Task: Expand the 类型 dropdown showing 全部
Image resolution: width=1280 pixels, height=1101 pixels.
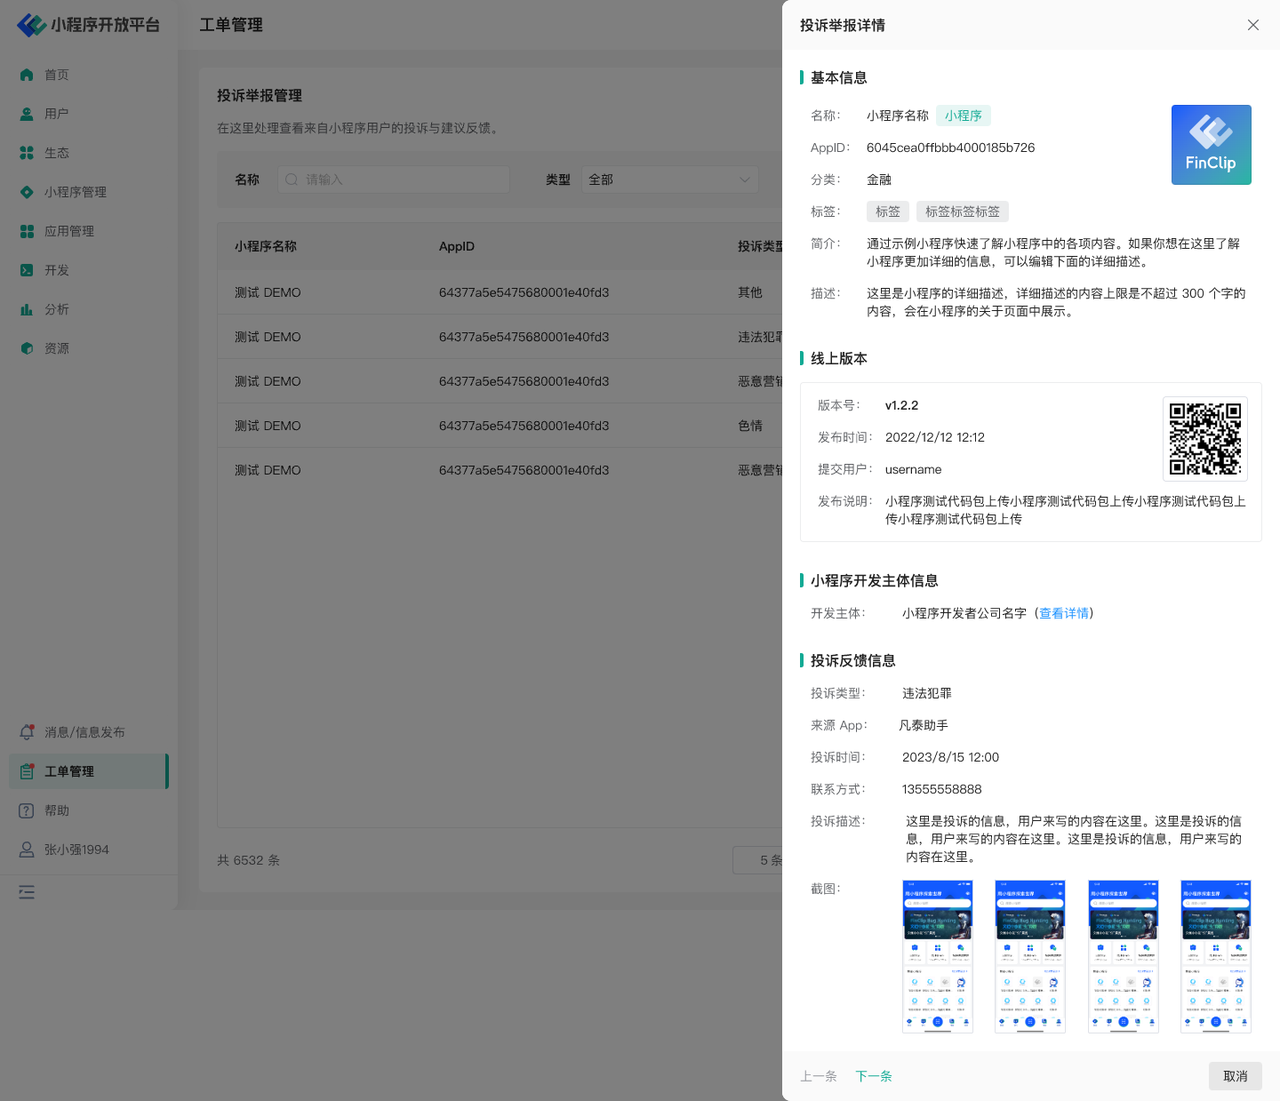Action: point(669,180)
